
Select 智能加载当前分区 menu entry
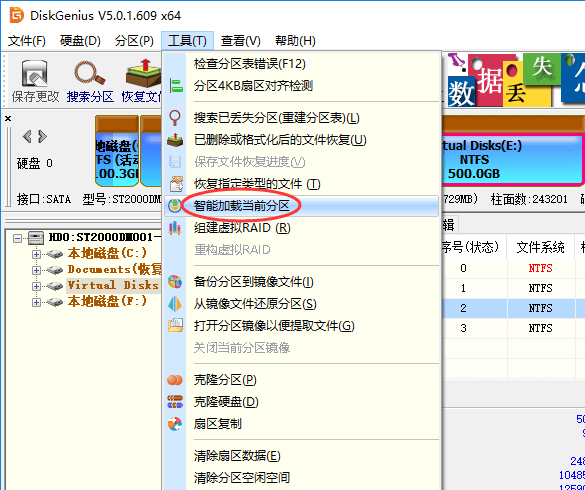pyautogui.click(x=301, y=206)
